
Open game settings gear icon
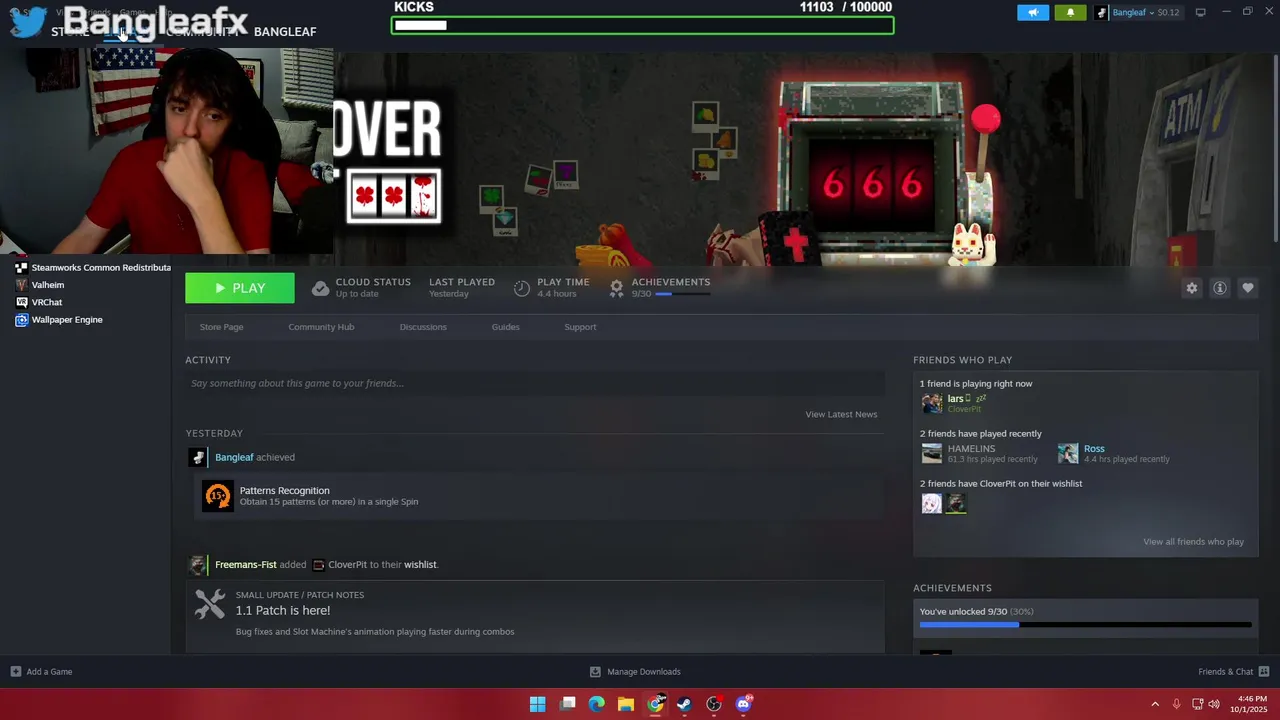click(1191, 288)
